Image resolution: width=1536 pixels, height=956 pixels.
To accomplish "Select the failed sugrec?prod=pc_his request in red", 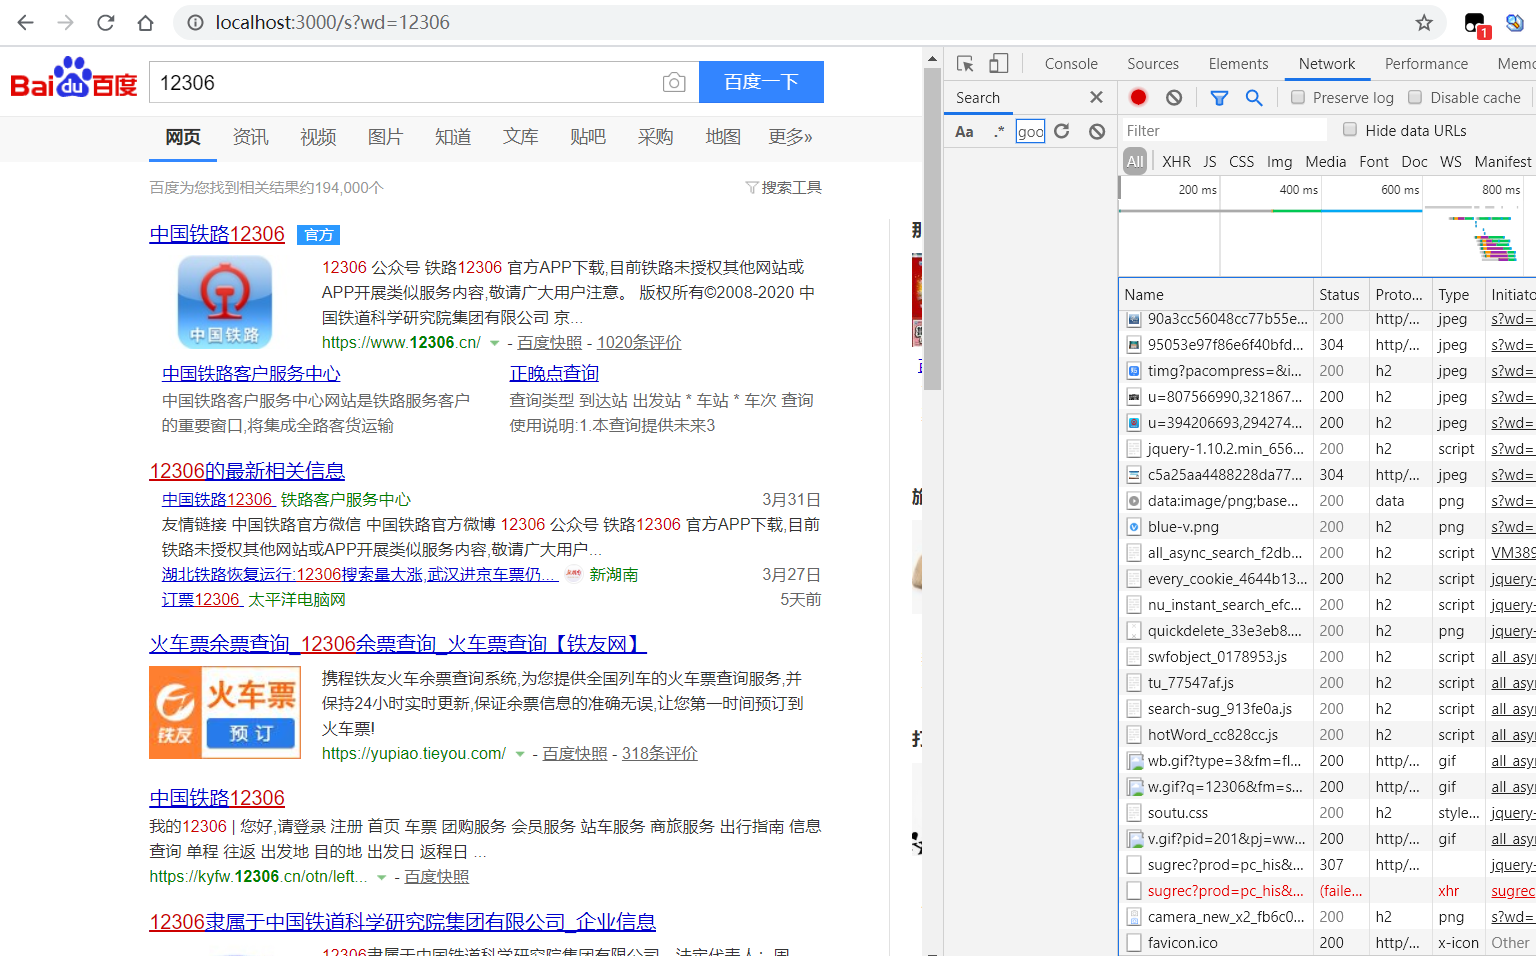I will click(1327, 891).
